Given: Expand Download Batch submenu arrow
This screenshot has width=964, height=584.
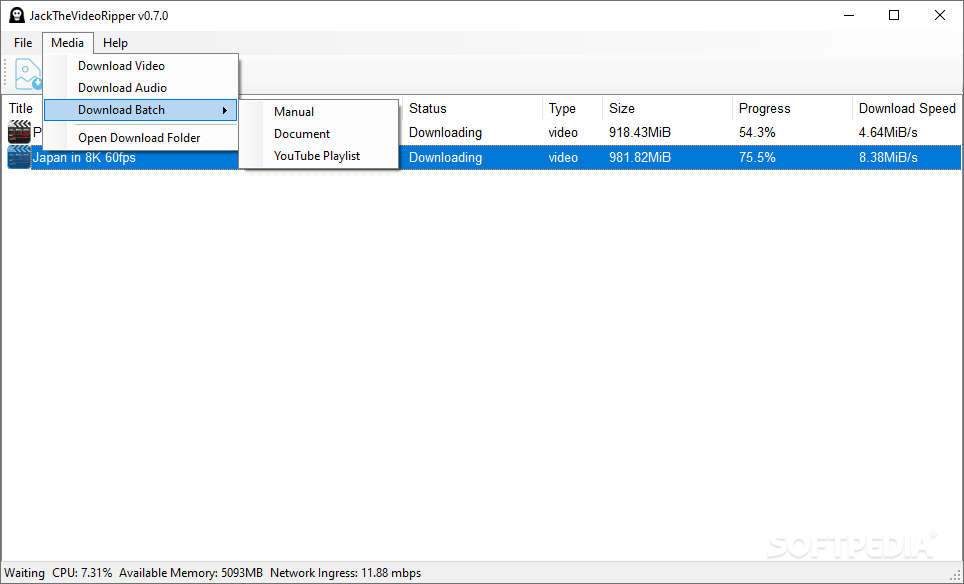Looking at the screenshot, I should click(225, 110).
